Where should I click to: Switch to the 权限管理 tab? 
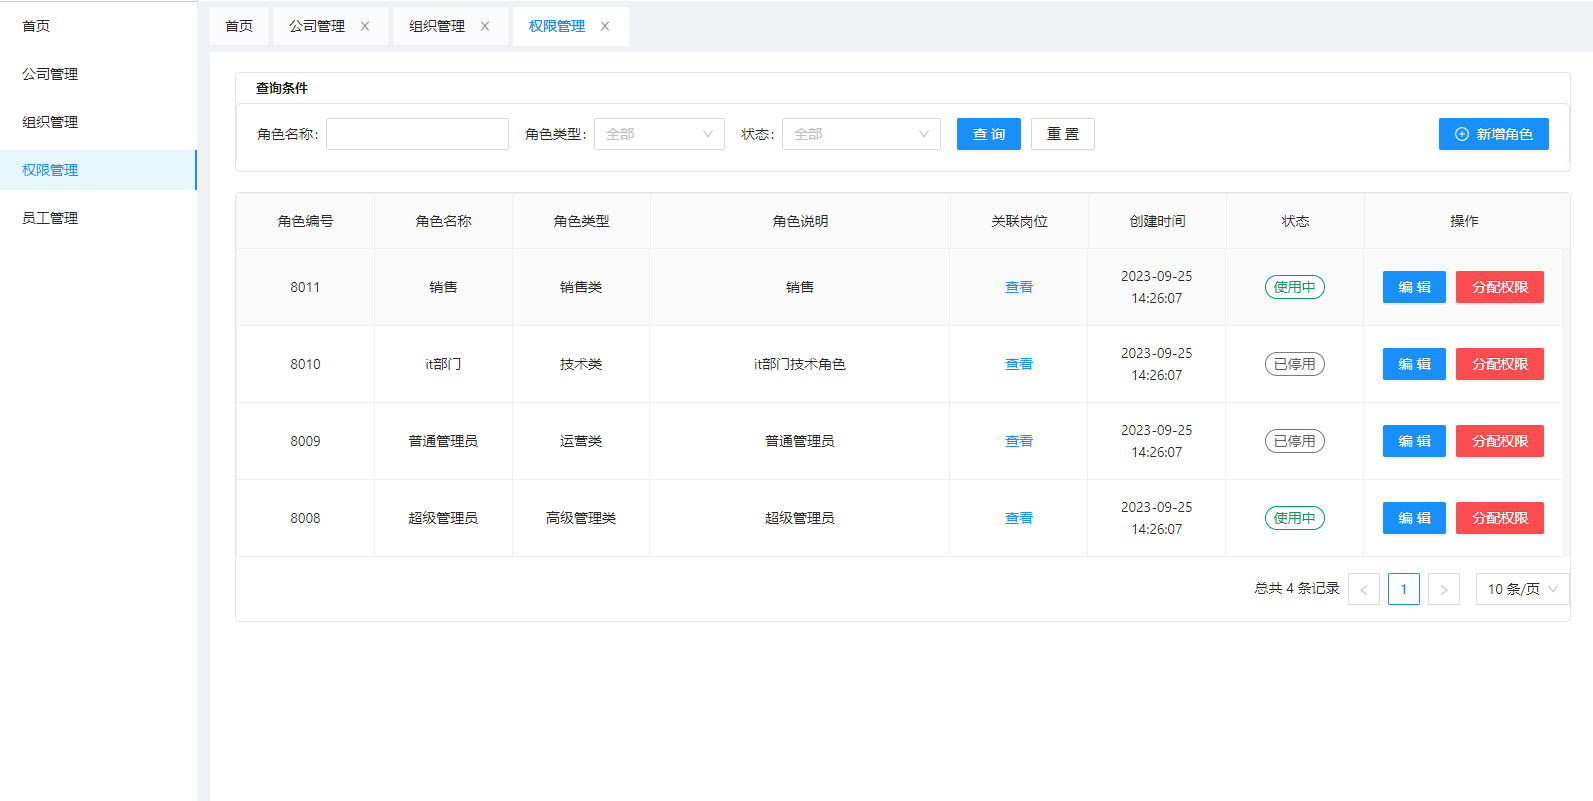click(557, 26)
